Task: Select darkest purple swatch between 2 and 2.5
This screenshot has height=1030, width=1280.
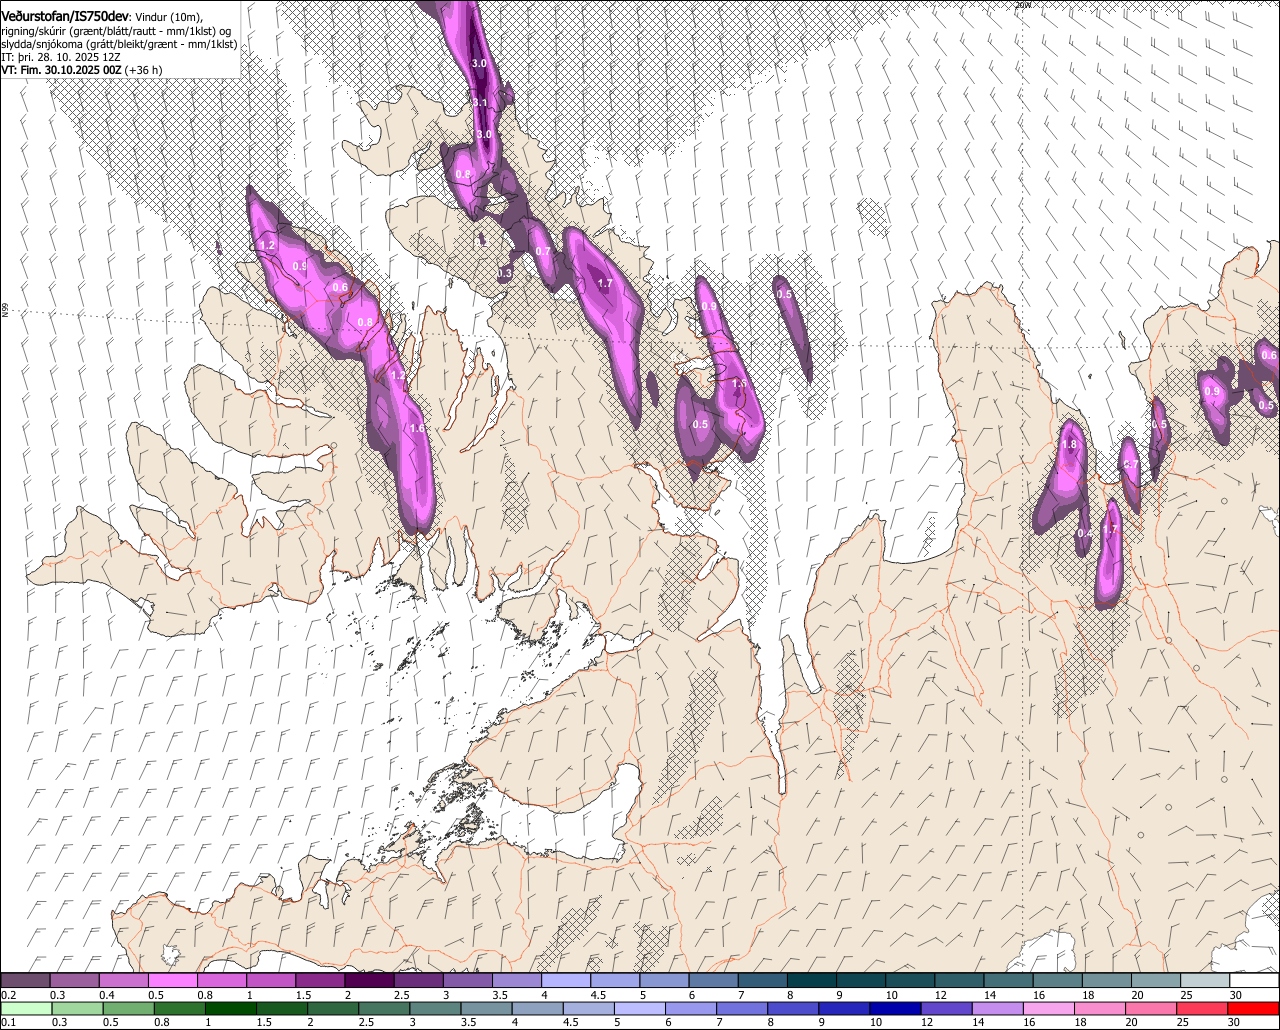Action: coord(369,980)
